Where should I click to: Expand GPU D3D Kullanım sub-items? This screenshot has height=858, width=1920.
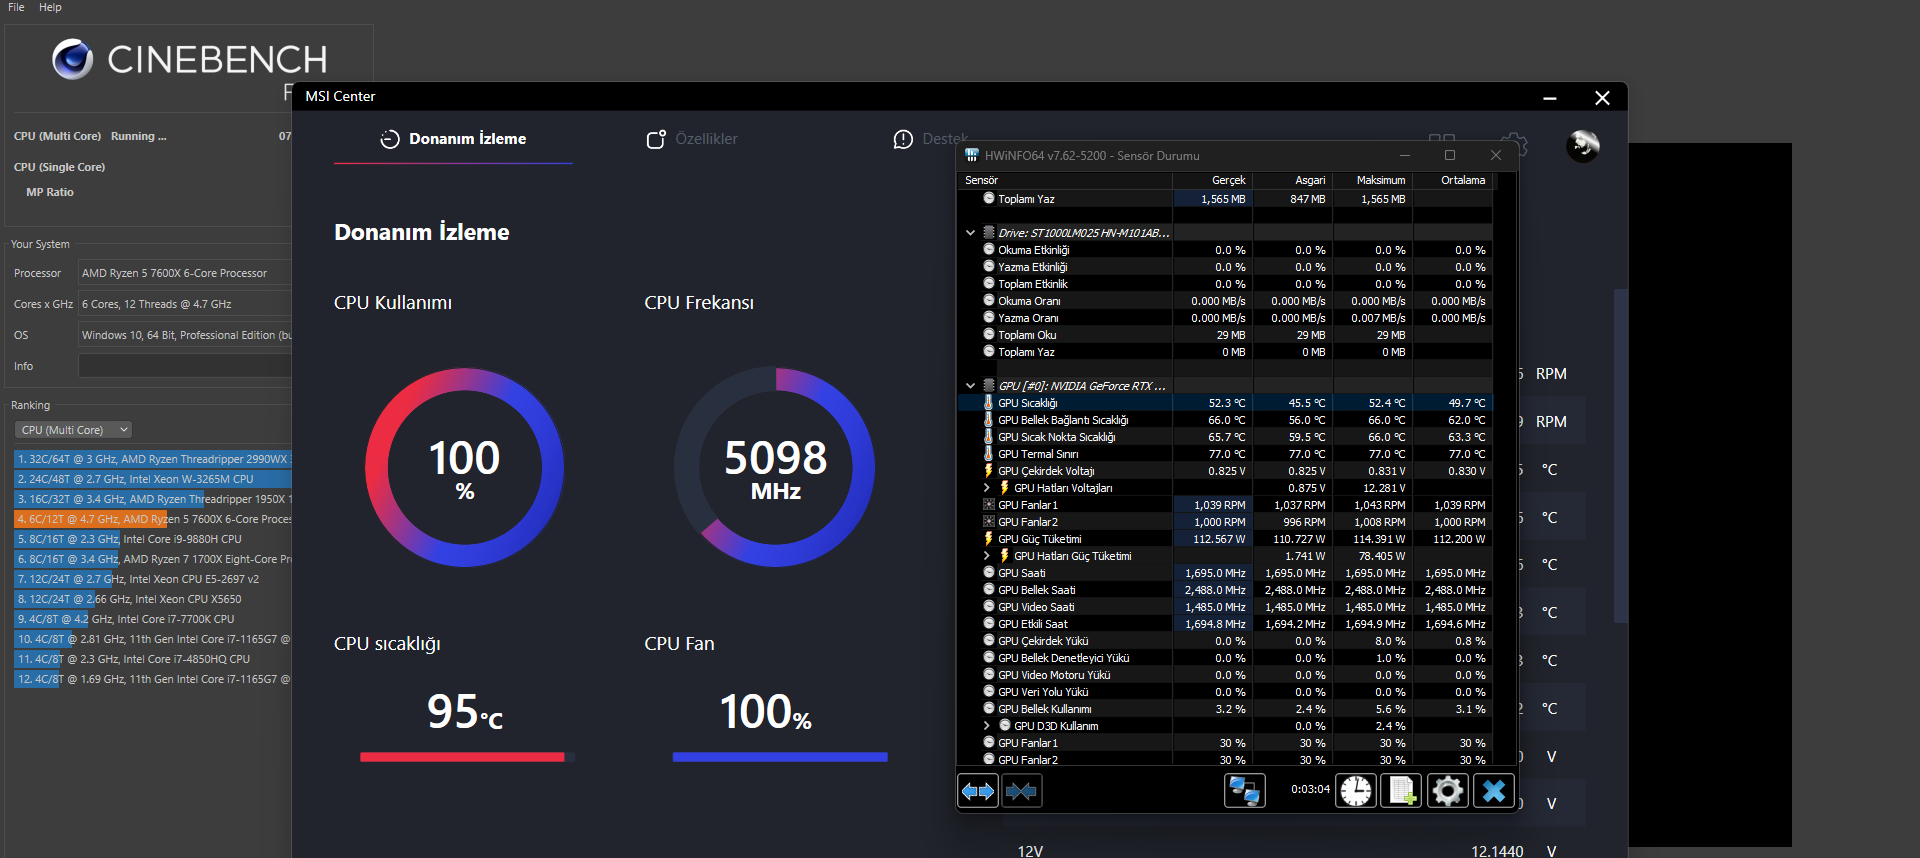click(x=987, y=726)
